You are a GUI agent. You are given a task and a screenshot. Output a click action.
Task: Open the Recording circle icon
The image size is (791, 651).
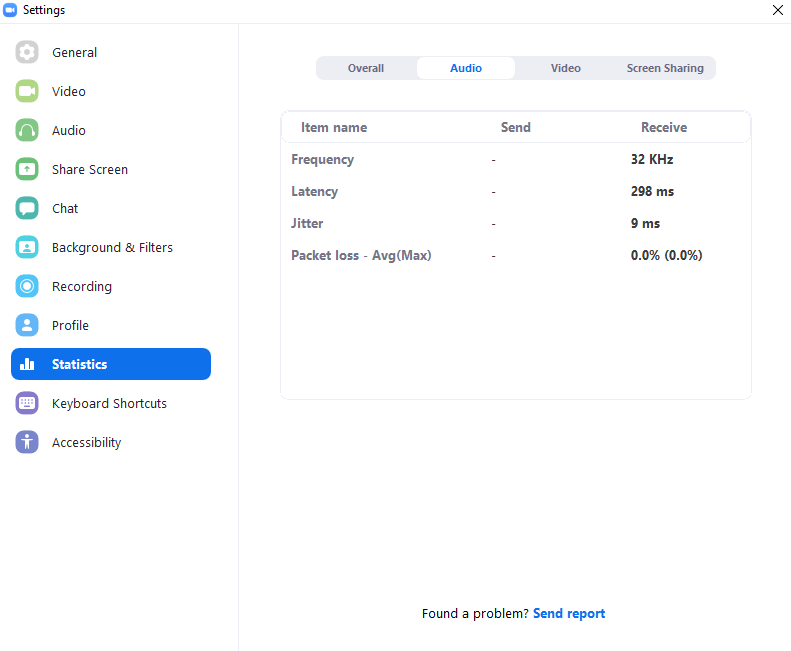27,286
